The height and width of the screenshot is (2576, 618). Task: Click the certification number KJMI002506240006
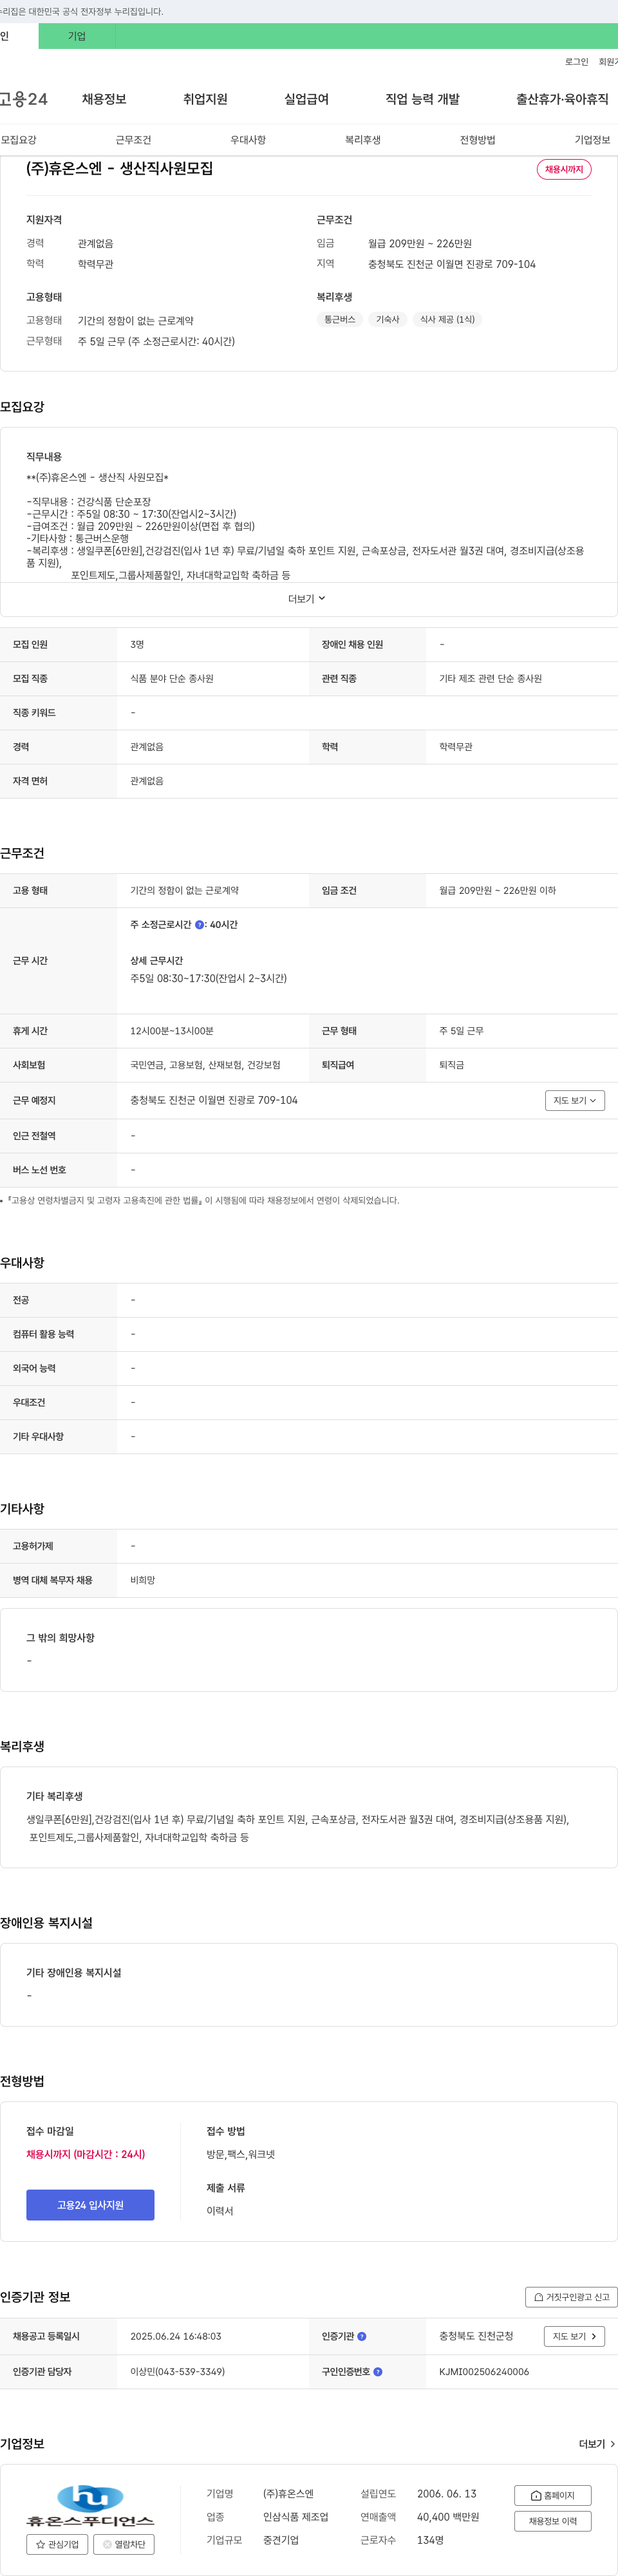coord(484,2371)
